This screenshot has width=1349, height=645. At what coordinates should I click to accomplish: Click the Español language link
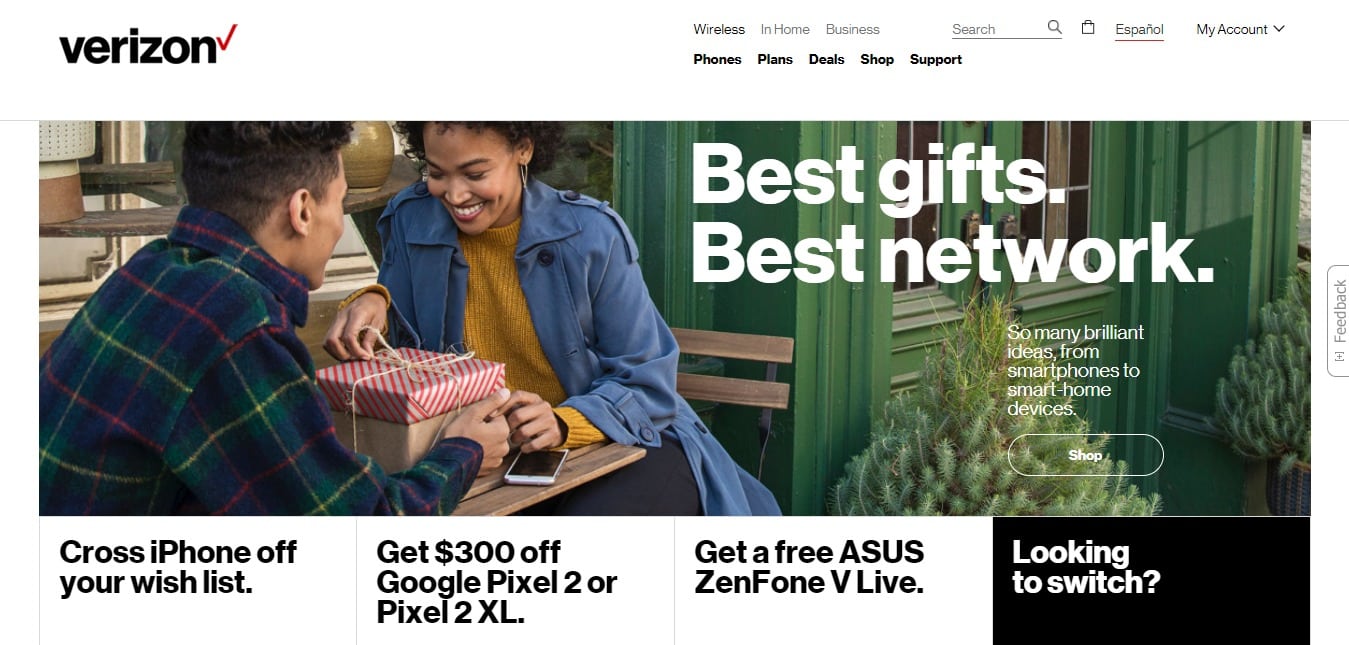1140,30
